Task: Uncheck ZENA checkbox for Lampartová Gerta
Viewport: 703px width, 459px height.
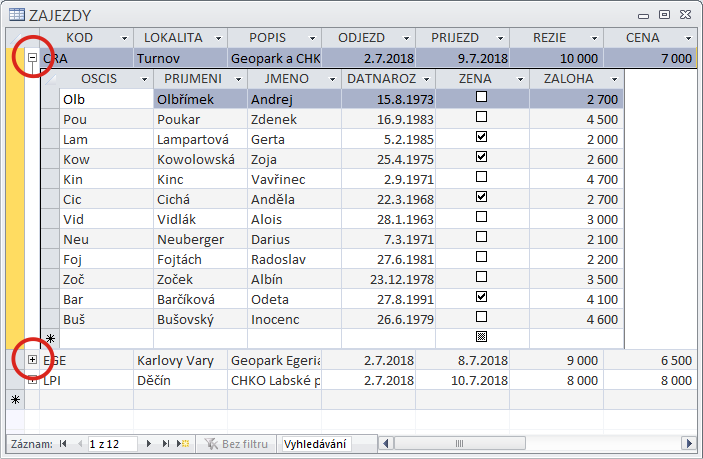Action: point(482,137)
